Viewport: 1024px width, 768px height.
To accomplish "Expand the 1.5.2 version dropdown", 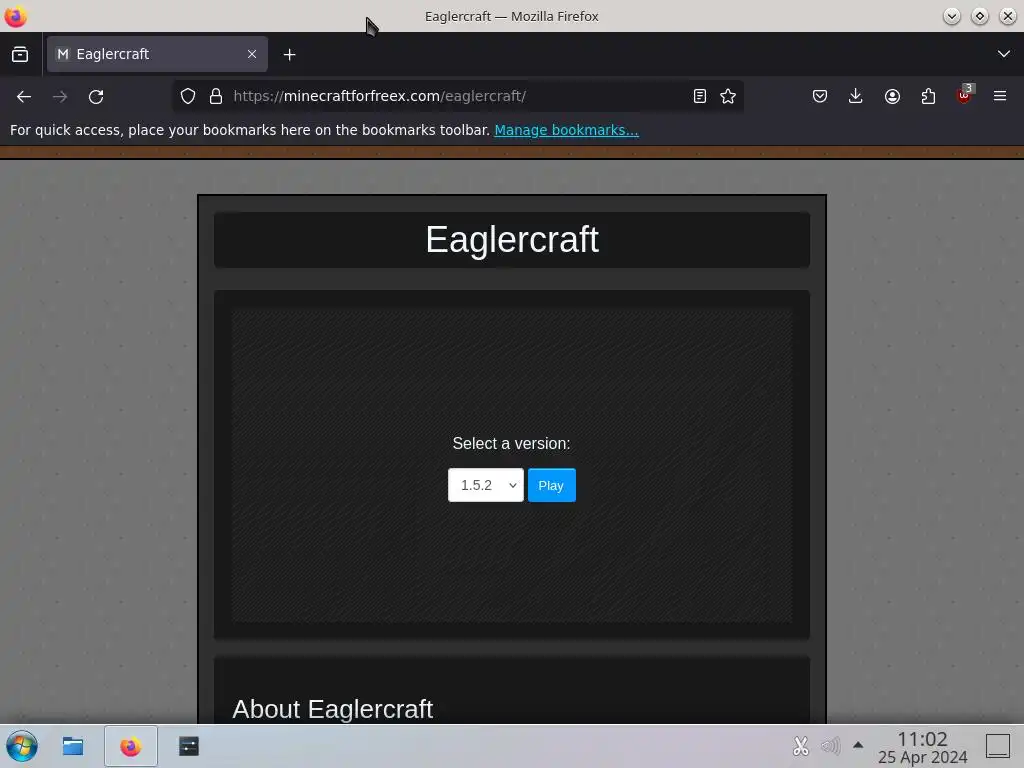I will [x=485, y=485].
